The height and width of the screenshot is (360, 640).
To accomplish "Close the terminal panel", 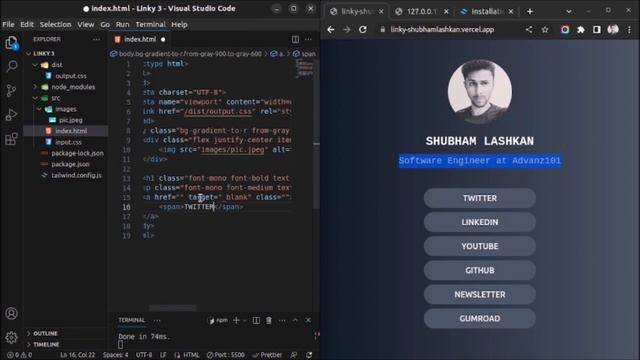I will click(x=308, y=320).
